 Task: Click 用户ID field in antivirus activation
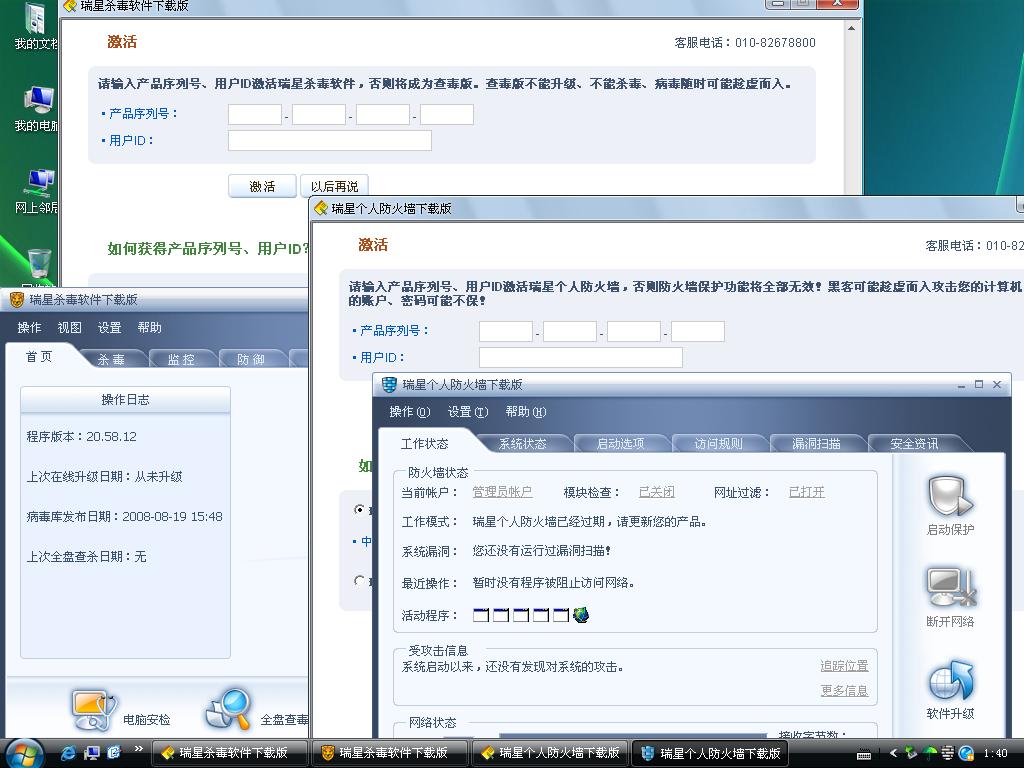330,140
